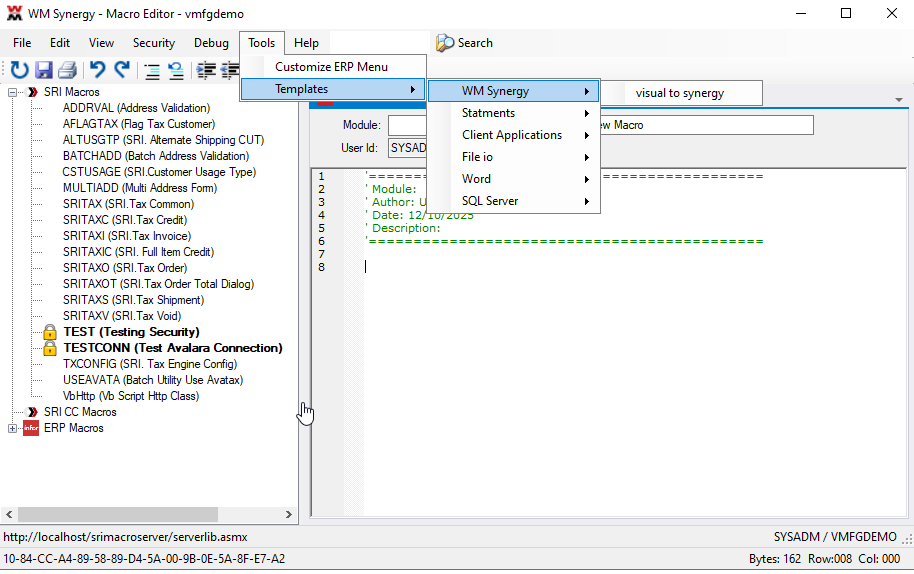Select SRITAXV (SRI.Tax Void) macro
The height and width of the screenshot is (574, 914).
click(x=122, y=316)
